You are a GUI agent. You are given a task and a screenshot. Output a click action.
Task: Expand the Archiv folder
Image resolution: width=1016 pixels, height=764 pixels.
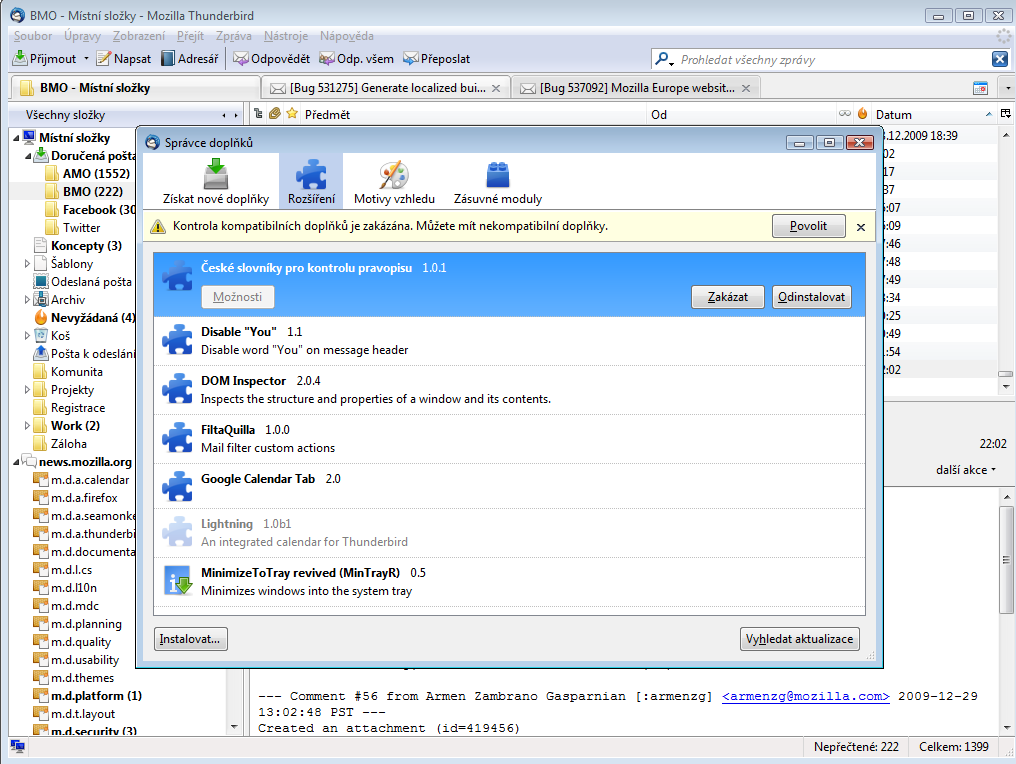(27, 300)
